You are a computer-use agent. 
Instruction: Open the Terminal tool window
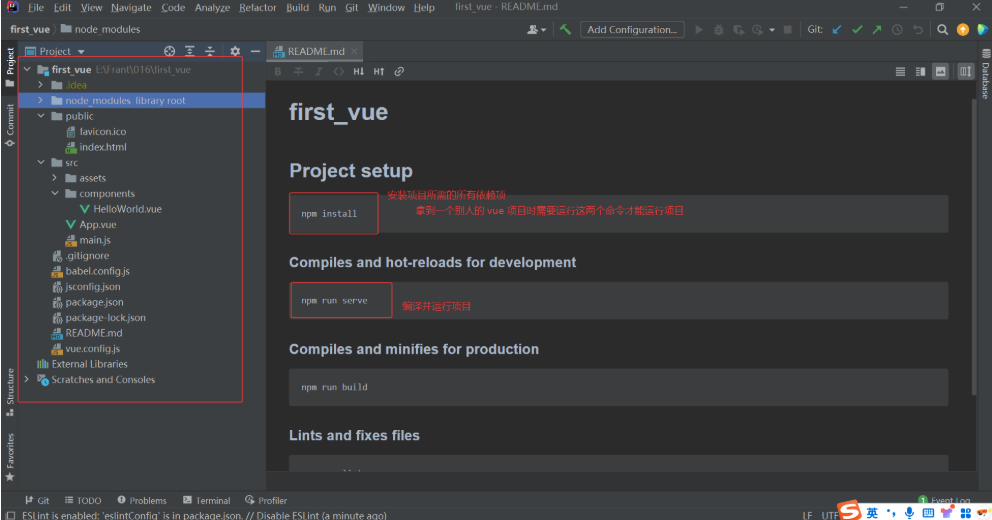[x=206, y=500]
